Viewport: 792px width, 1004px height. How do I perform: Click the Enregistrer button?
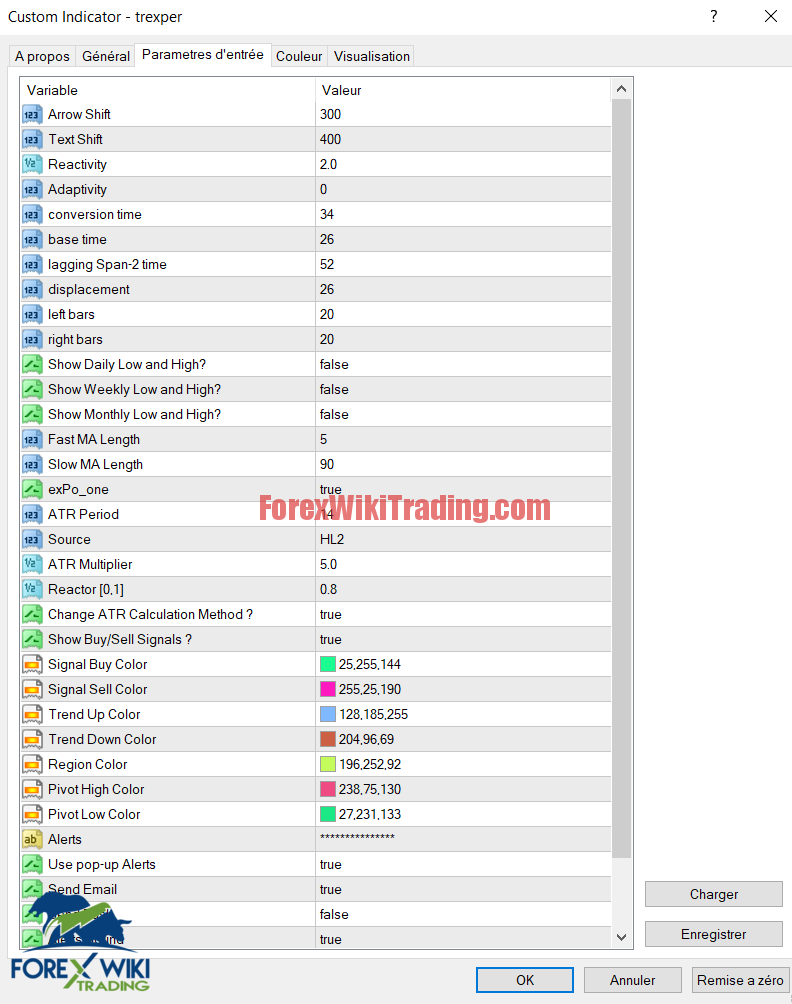(713, 934)
